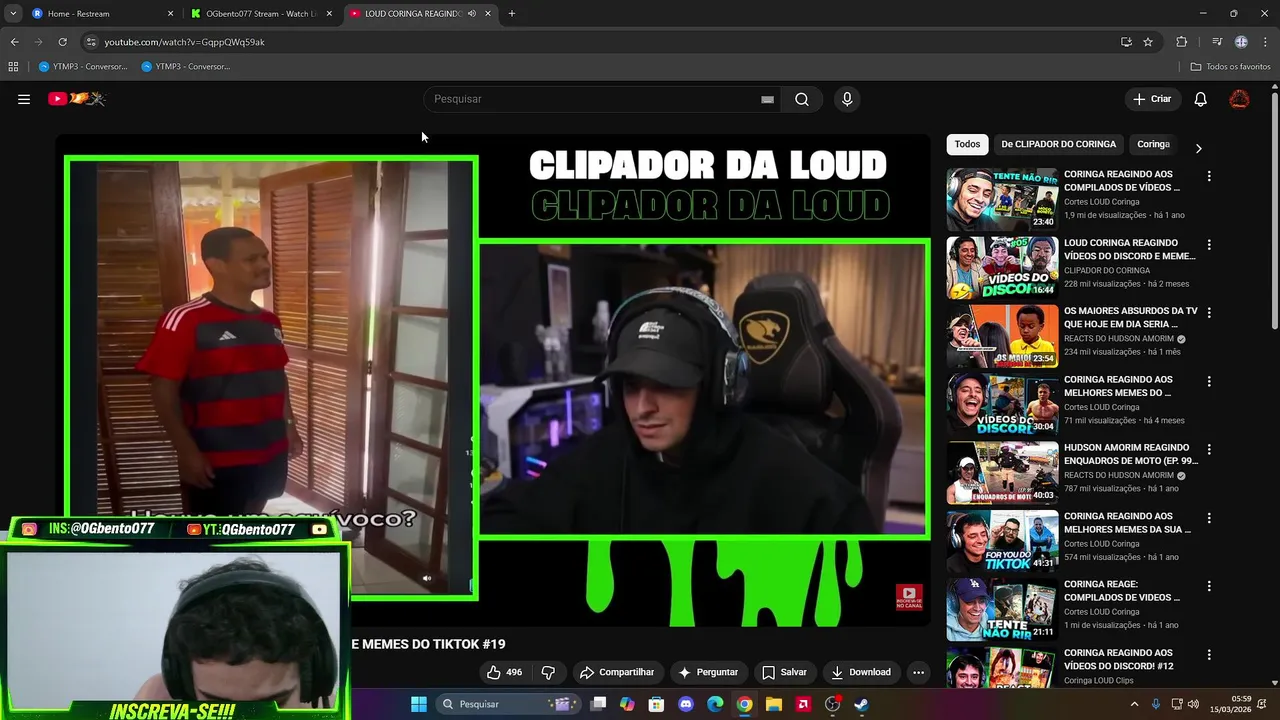Click the Windows taskbar Pesquisar box
The width and height of the screenshot is (1280, 720).
507,704
